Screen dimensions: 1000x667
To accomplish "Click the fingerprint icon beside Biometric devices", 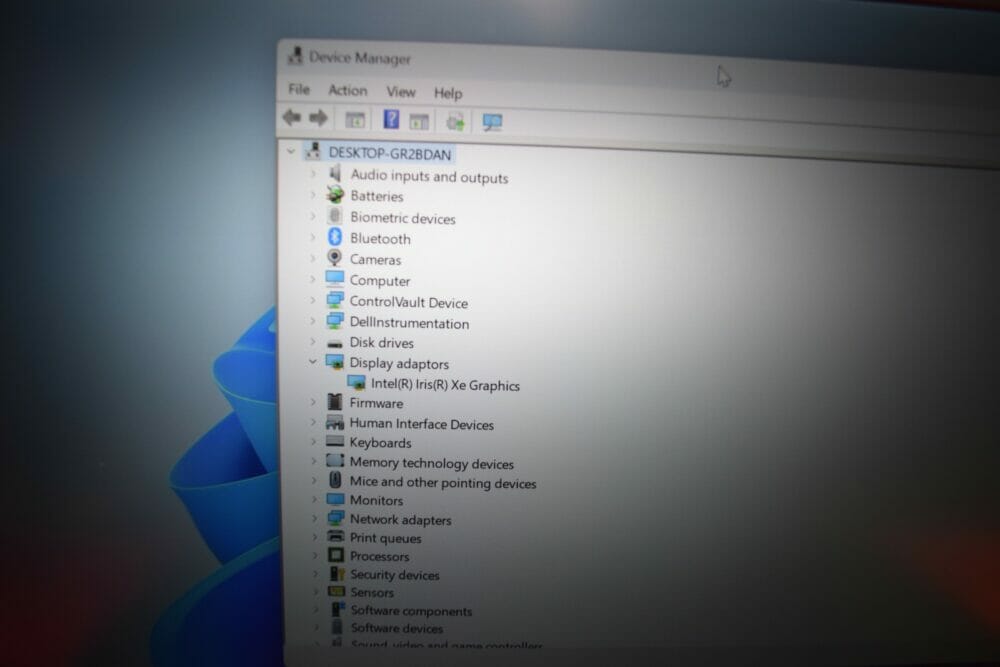I will (x=335, y=216).
